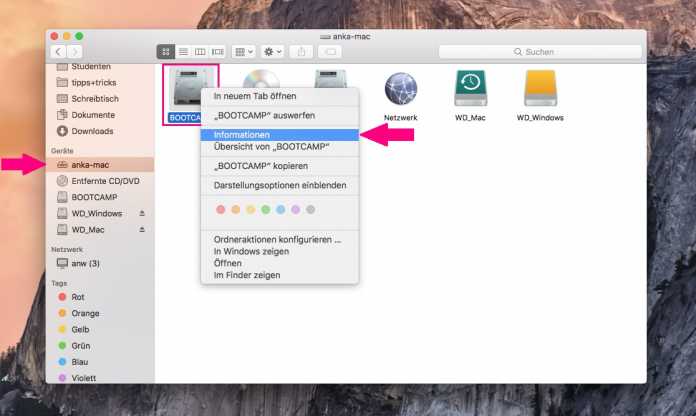The height and width of the screenshot is (416, 696).
Task: Open the arrange-by dropdown in the toolbar
Action: pyautogui.click(x=243, y=51)
